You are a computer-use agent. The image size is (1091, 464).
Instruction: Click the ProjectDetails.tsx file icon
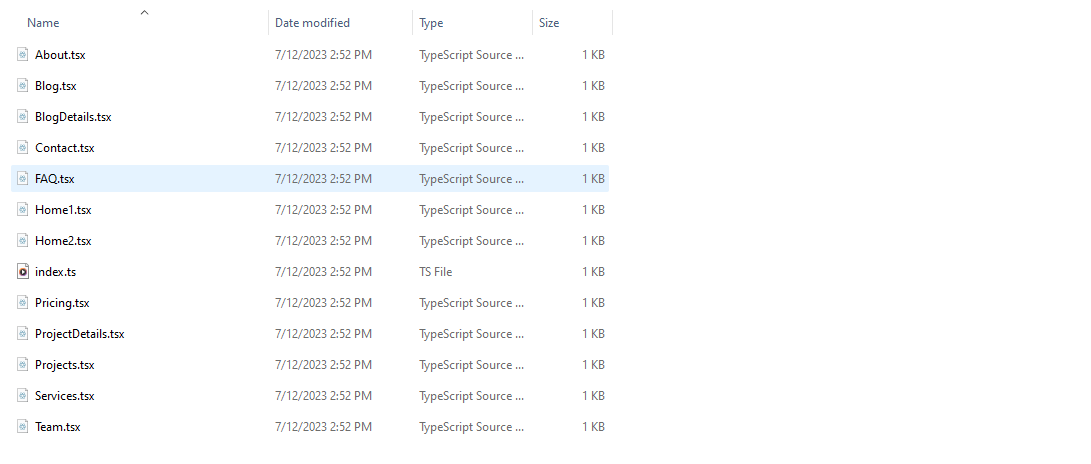[23, 333]
